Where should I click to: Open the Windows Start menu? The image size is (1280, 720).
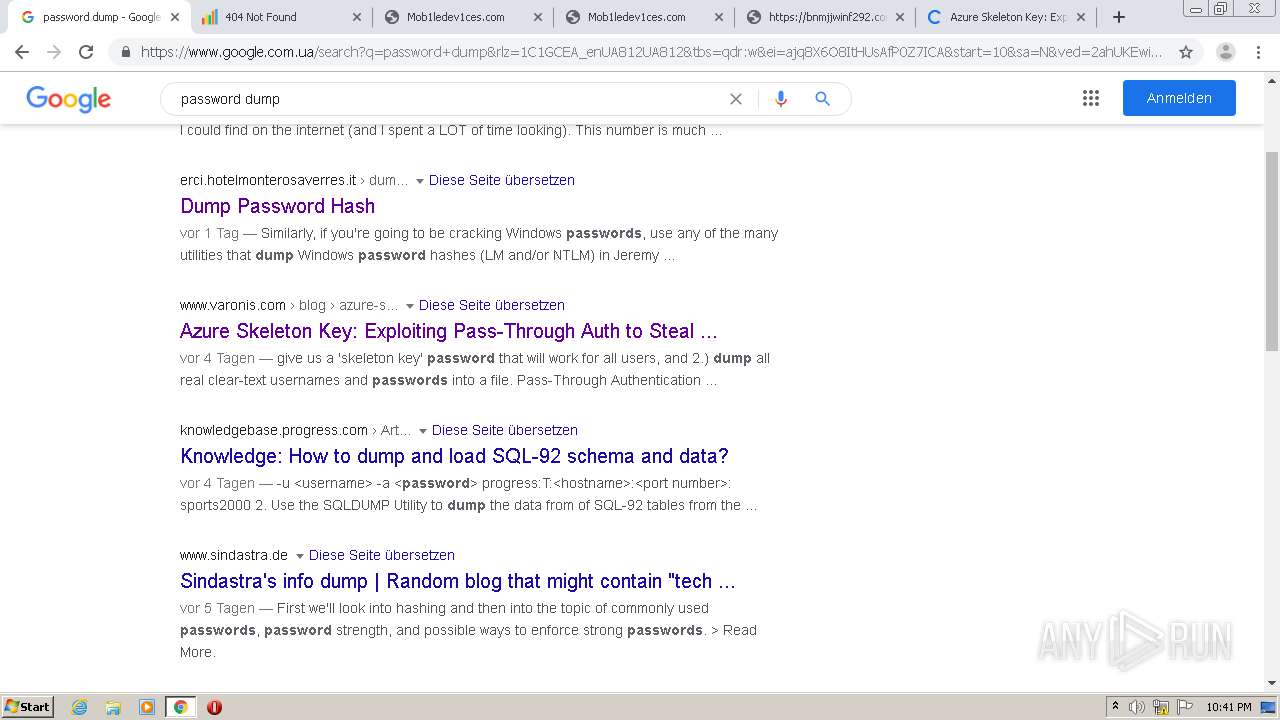click(x=28, y=707)
